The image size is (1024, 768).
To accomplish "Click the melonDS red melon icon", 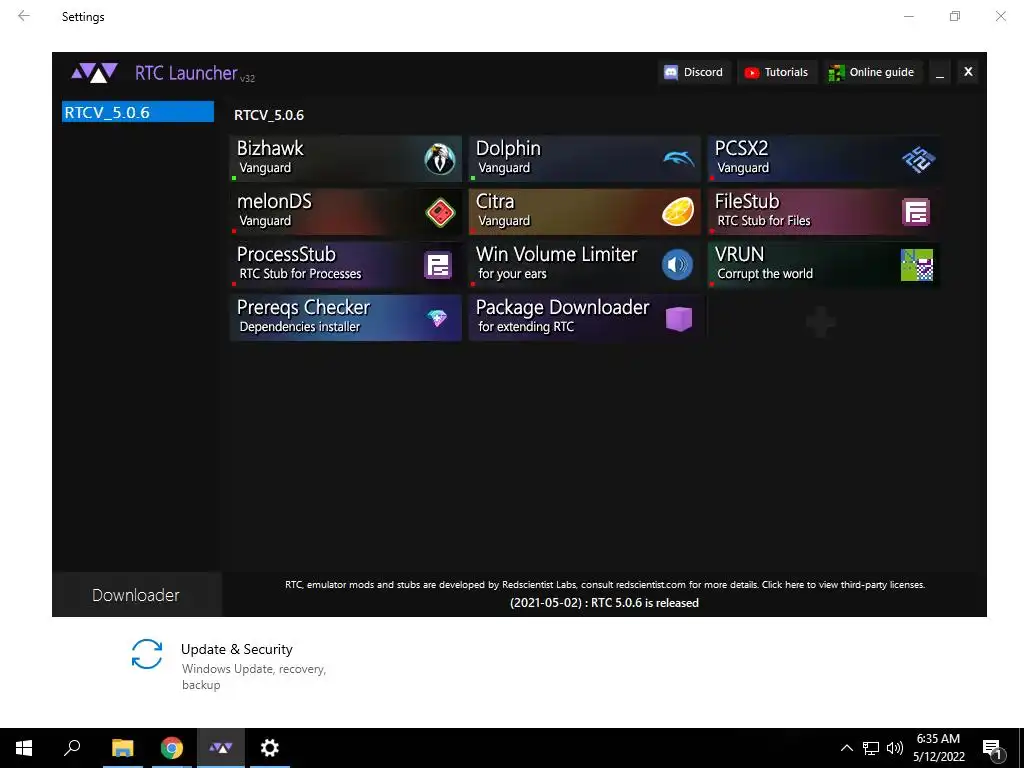I will click(440, 212).
